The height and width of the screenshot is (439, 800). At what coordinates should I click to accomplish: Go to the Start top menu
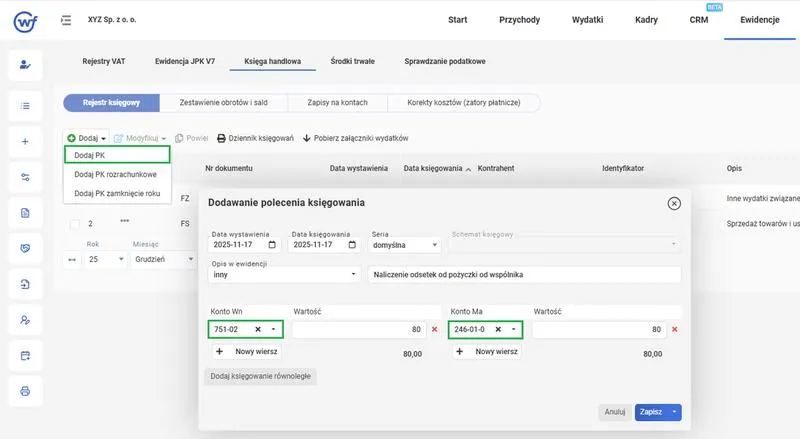coord(457,20)
